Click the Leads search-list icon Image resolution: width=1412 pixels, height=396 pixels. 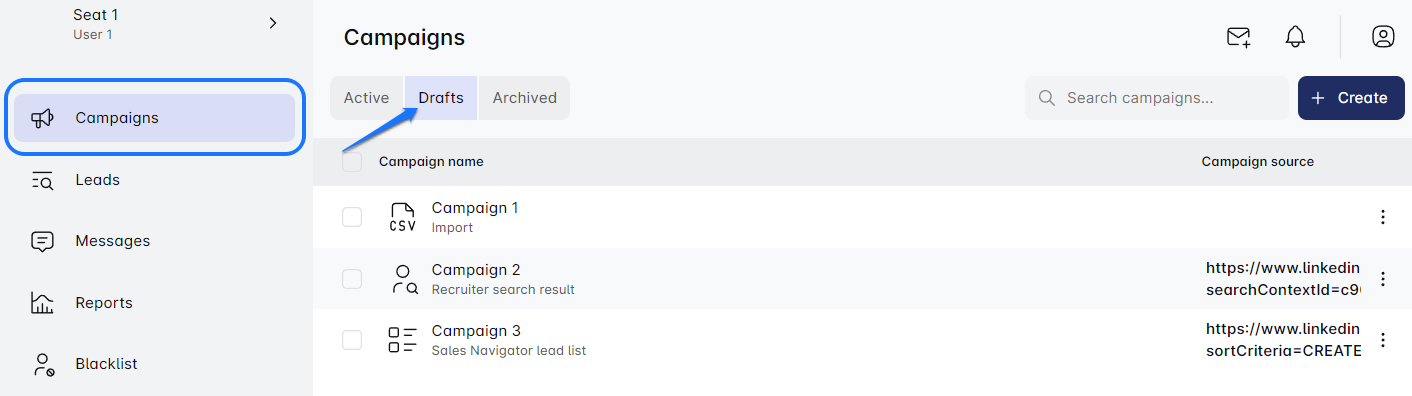[x=42, y=180]
